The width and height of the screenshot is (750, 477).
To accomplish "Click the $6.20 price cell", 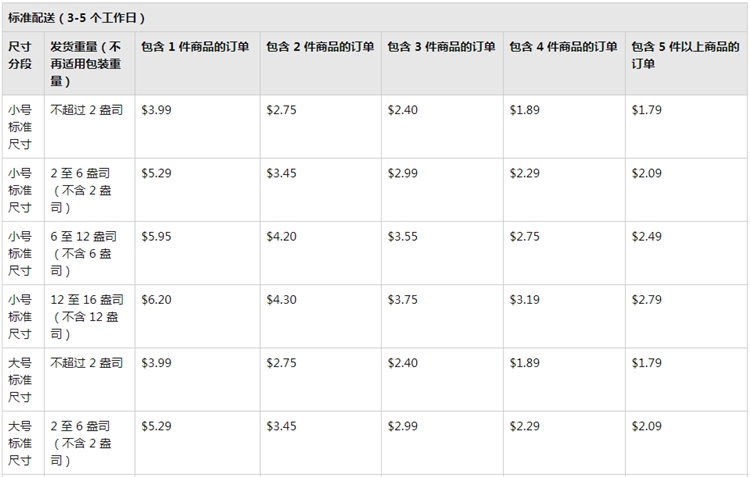I will (x=157, y=300).
